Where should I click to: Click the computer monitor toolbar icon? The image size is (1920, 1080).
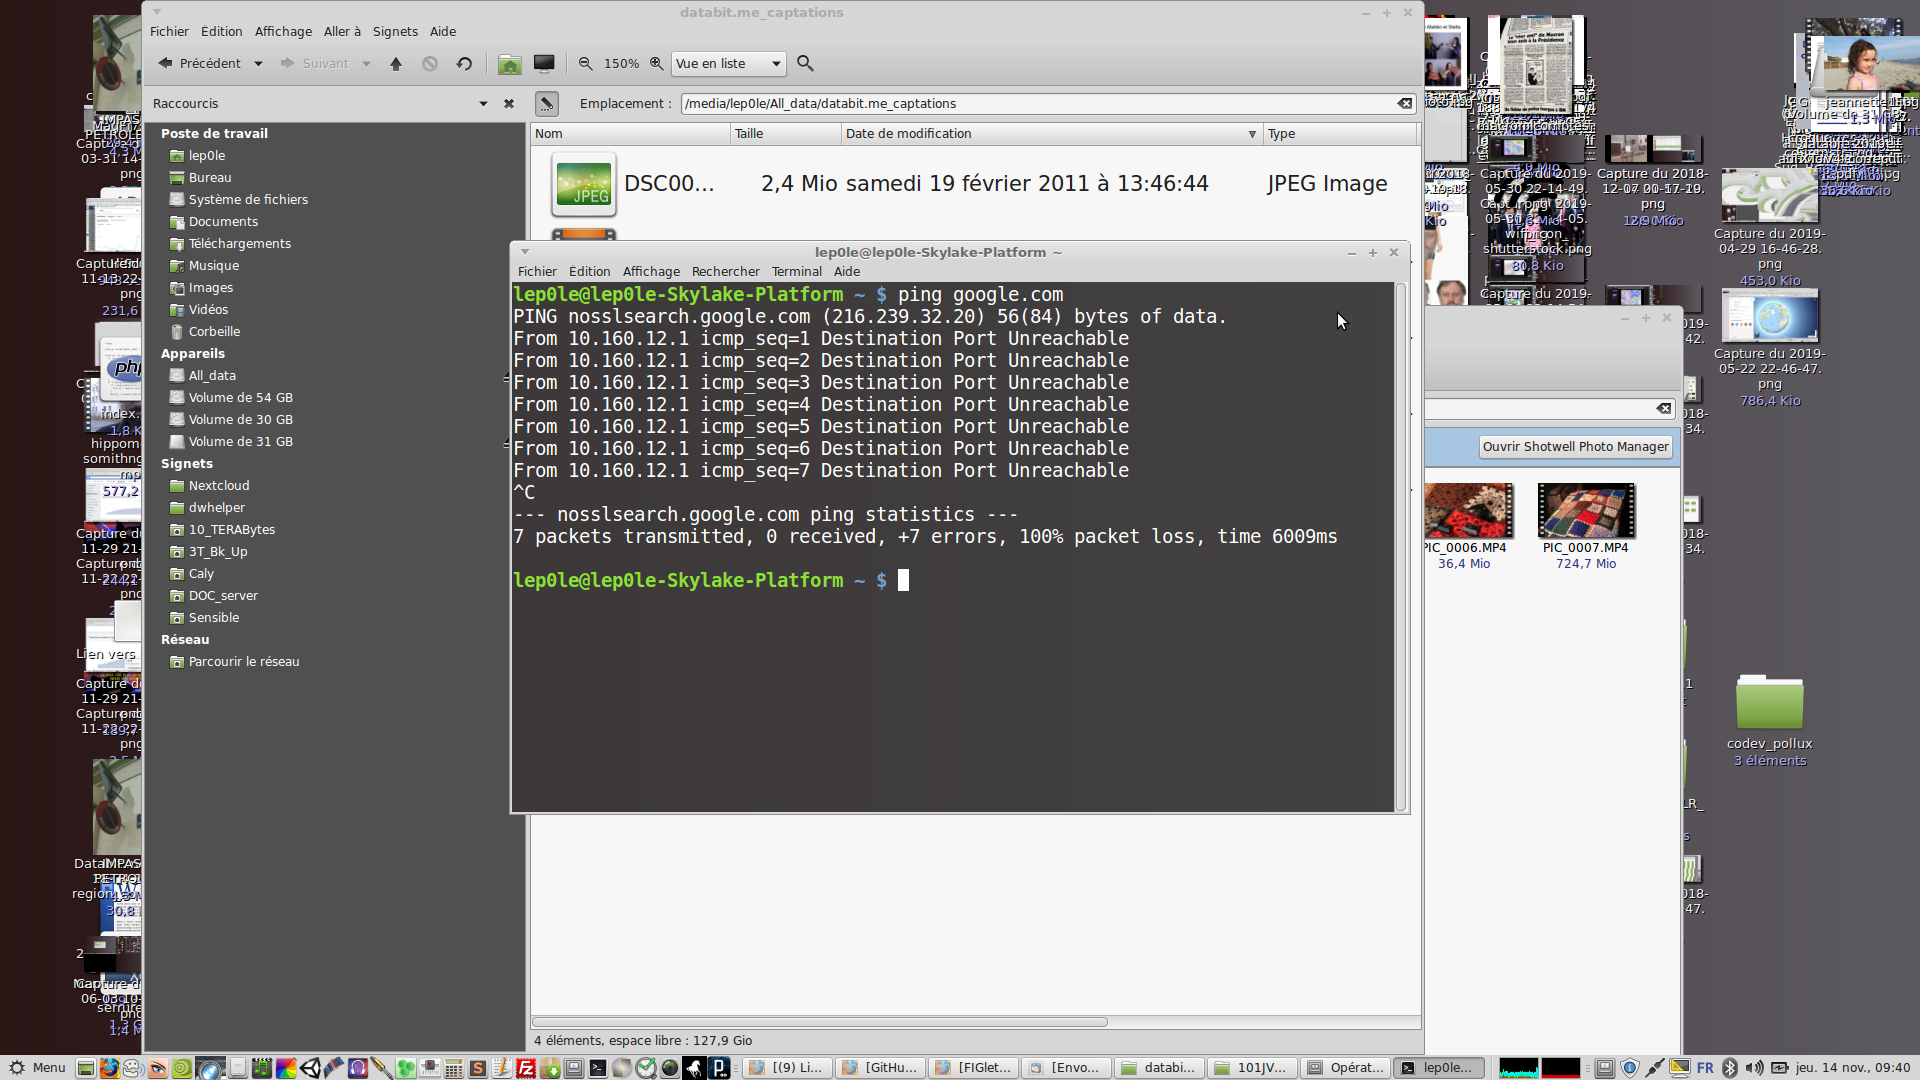[544, 64]
